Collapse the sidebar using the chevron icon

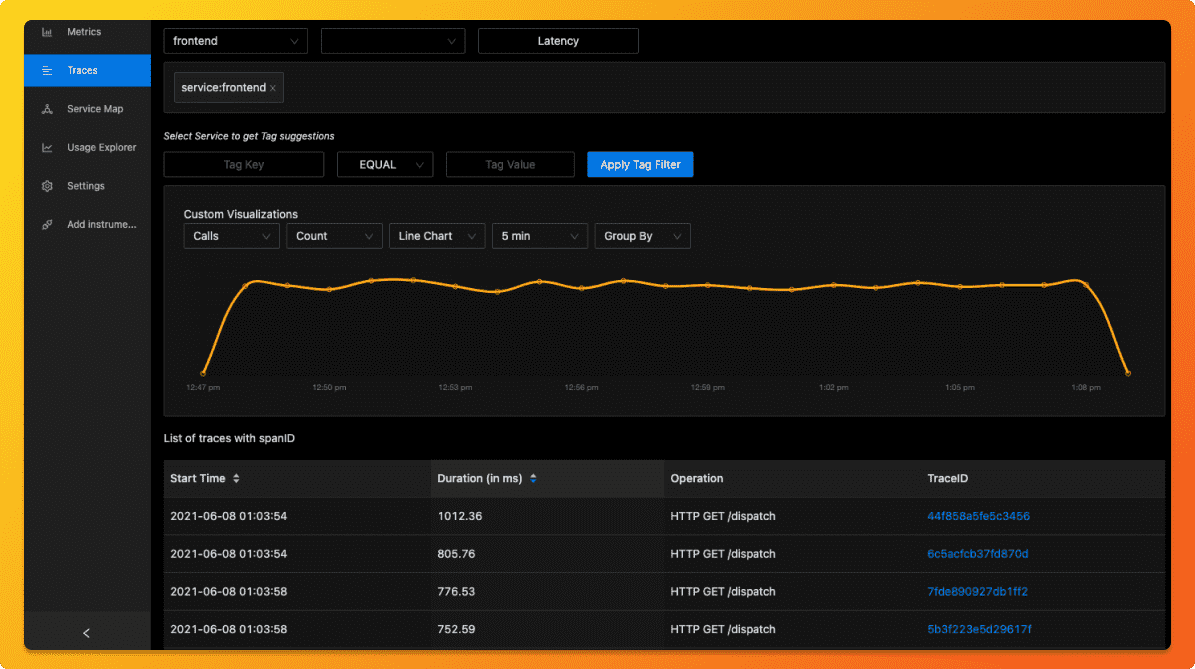(x=86, y=633)
